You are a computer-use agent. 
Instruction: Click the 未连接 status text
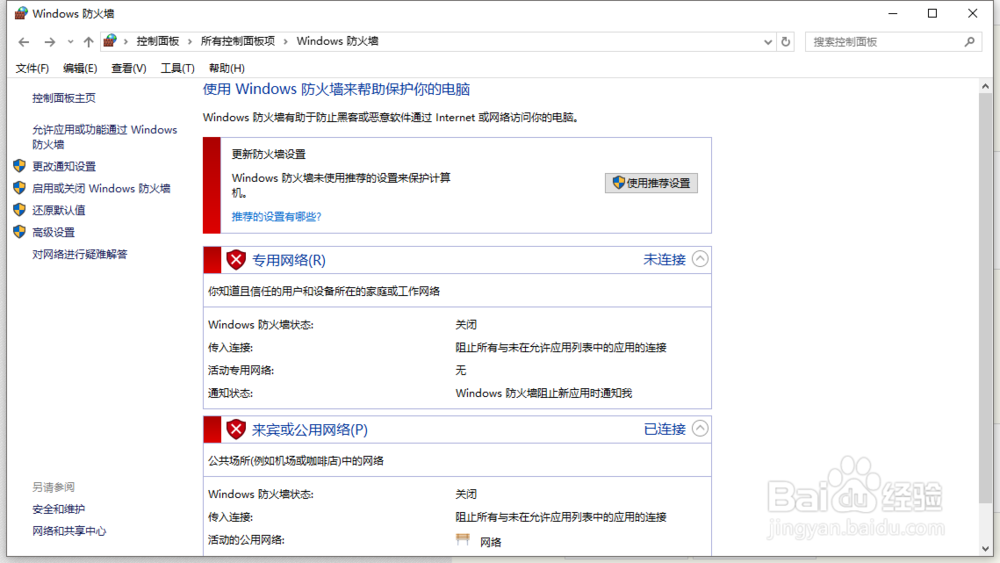[x=665, y=260]
